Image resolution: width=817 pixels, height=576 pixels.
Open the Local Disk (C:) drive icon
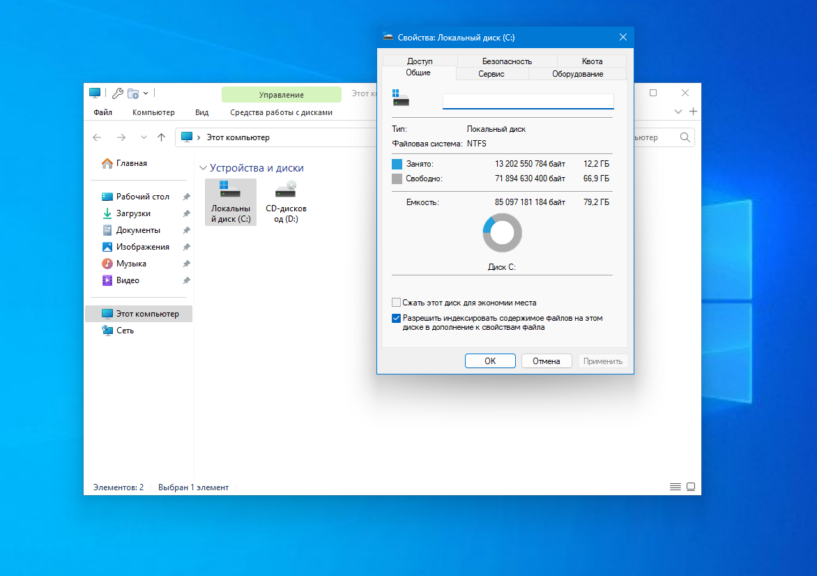click(230, 200)
